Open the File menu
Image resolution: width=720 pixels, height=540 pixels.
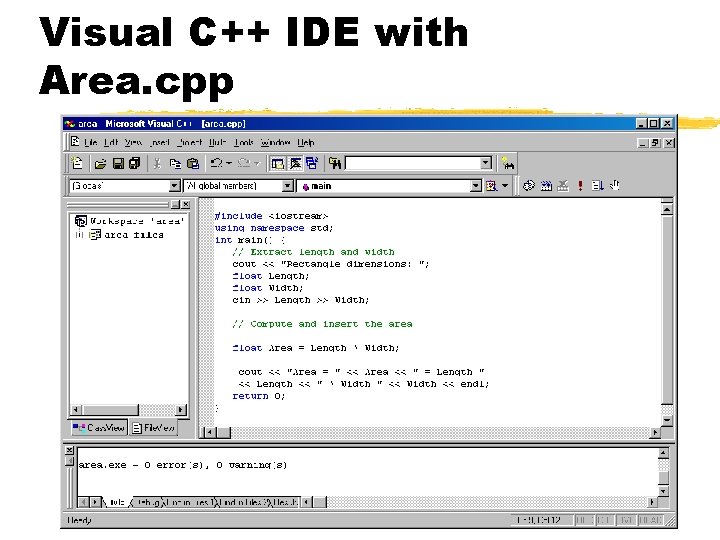coord(90,142)
